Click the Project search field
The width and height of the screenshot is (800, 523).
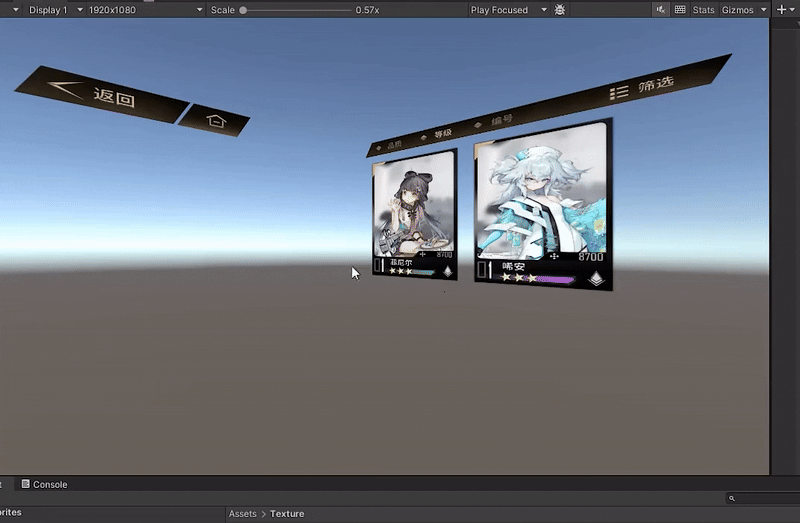point(763,499)
